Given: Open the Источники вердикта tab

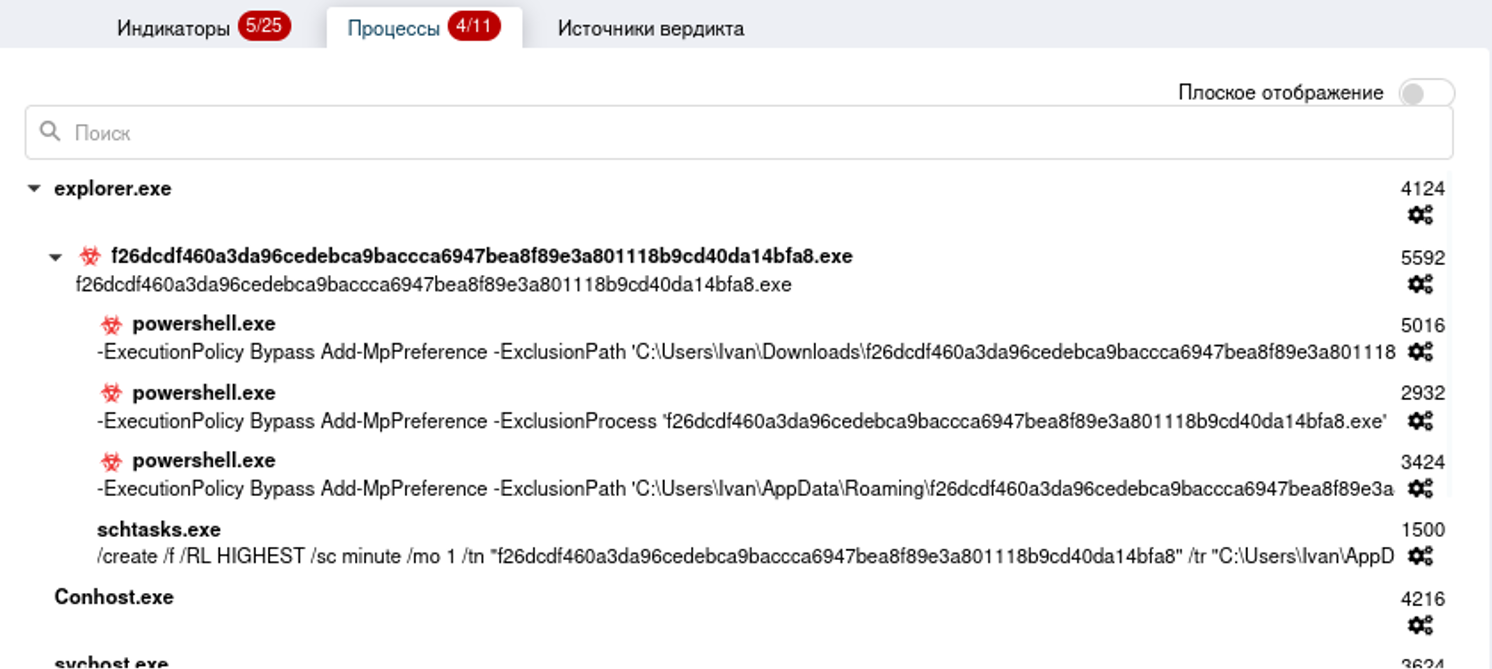Looking at the screenshot, I should pyautogui.click(x=650, y=28).
